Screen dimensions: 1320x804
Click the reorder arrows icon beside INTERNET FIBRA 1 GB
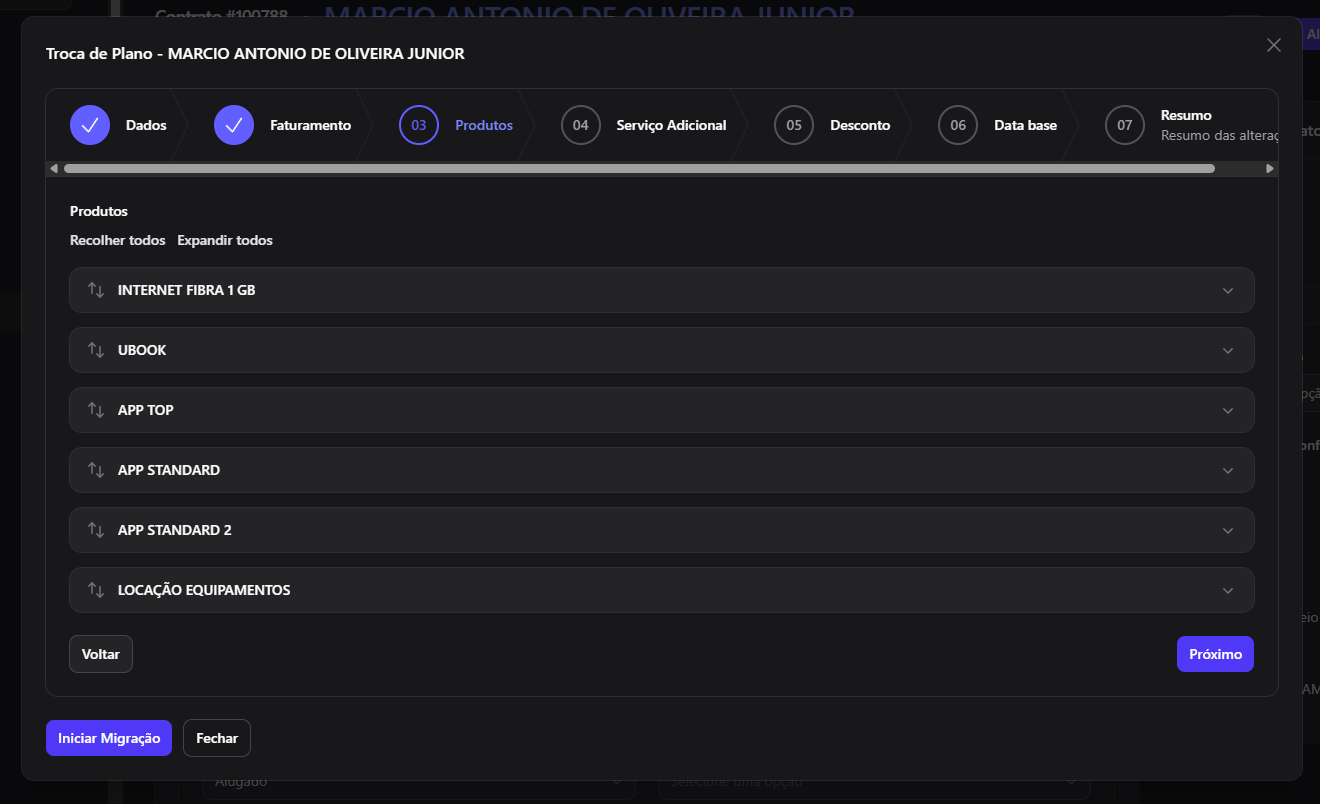pyautogui.click(x=96, y=290)
